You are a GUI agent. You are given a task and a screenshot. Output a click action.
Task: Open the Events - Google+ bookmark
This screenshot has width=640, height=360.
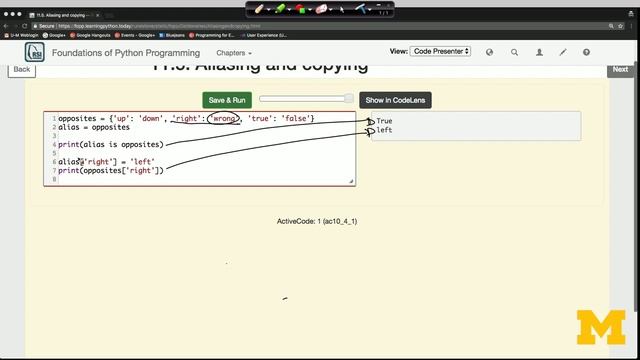(135, 35)
